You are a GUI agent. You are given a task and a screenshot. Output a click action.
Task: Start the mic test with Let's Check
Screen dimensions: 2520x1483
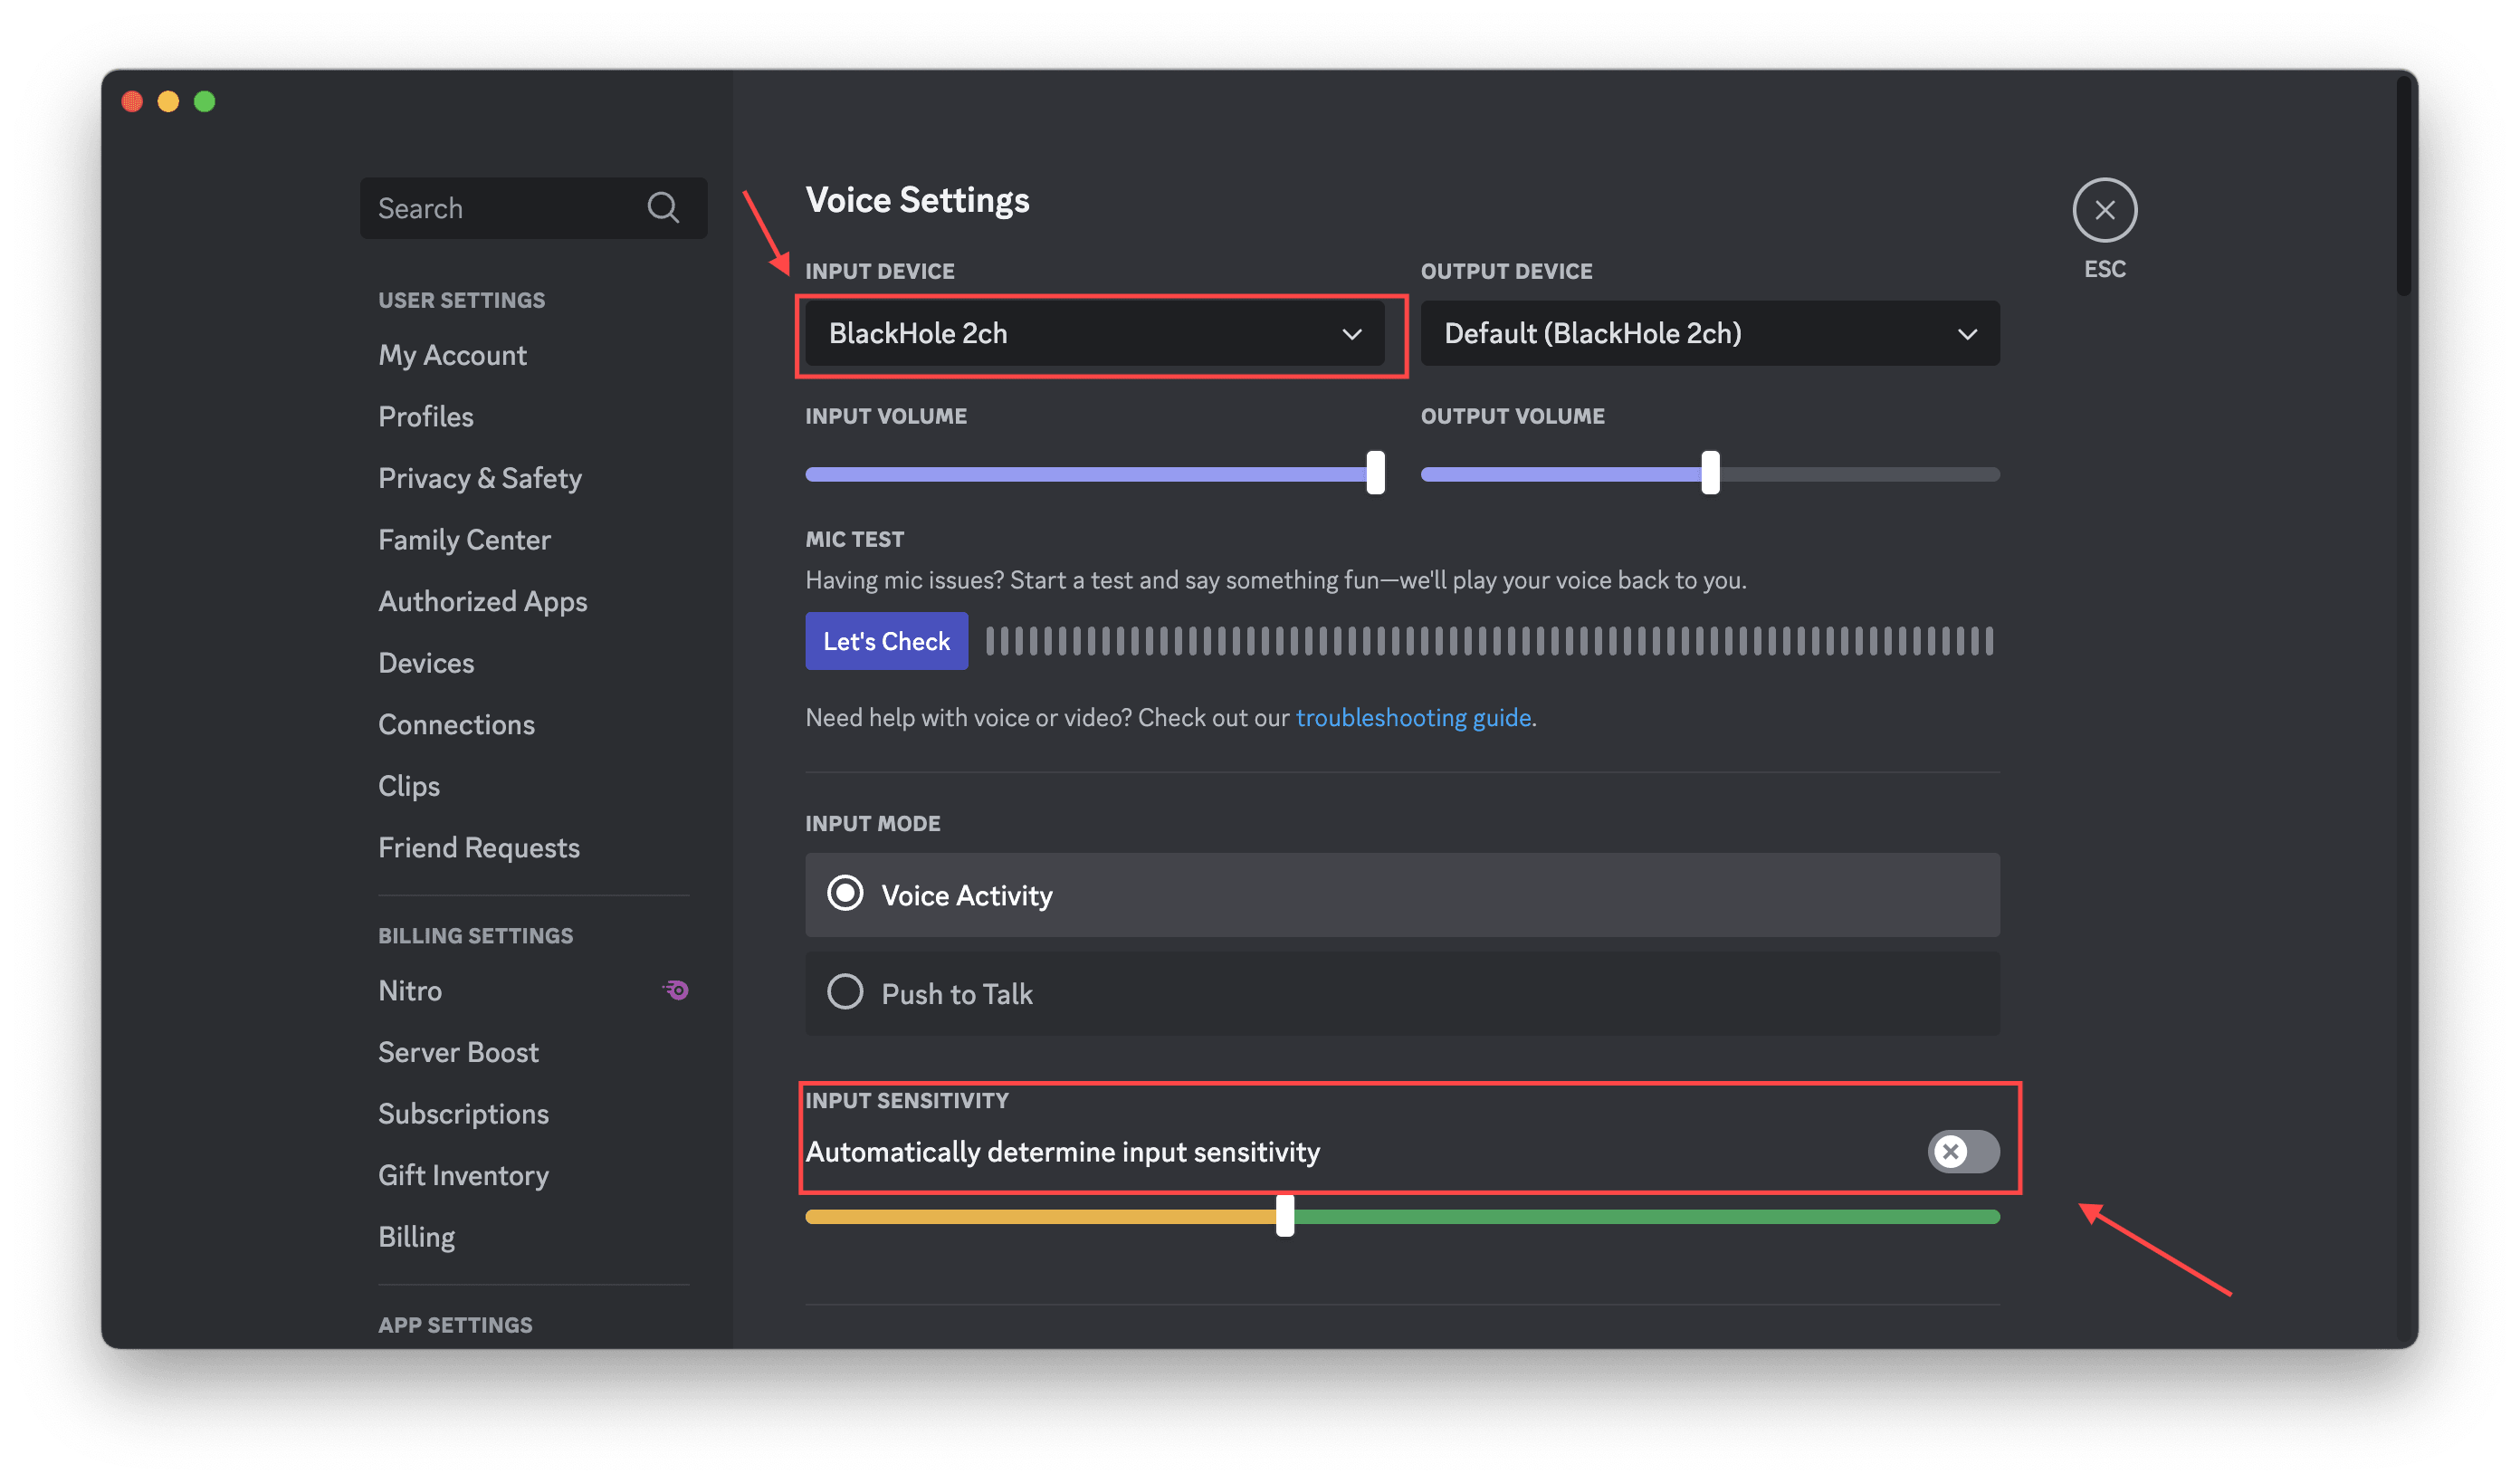[x=886, y=641]
